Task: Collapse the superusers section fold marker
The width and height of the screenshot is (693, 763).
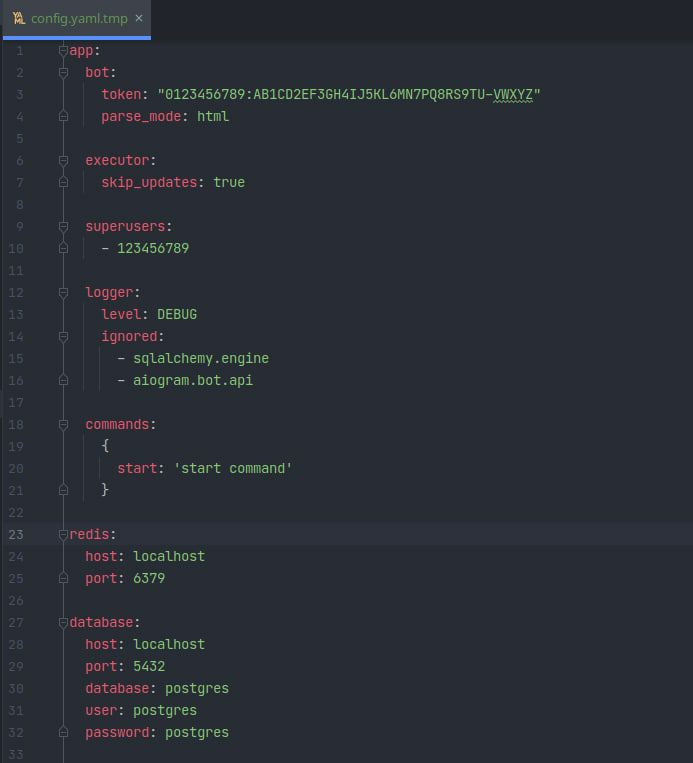Action: pos(63,227)
